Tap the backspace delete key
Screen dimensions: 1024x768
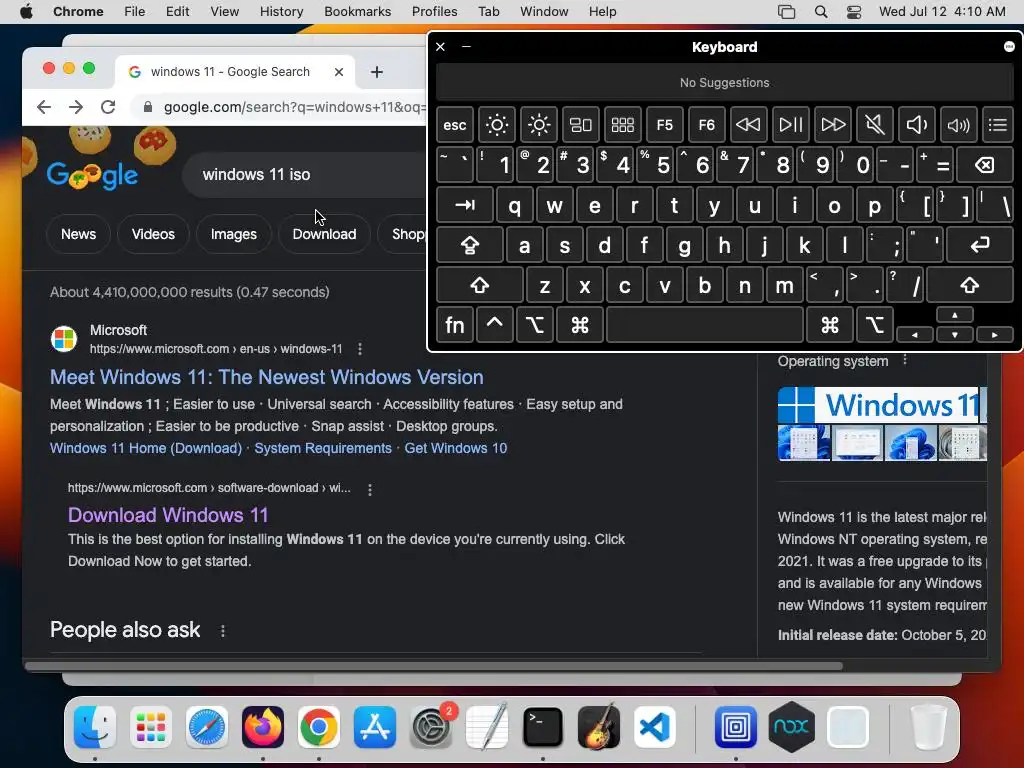(x=985, y=165)
